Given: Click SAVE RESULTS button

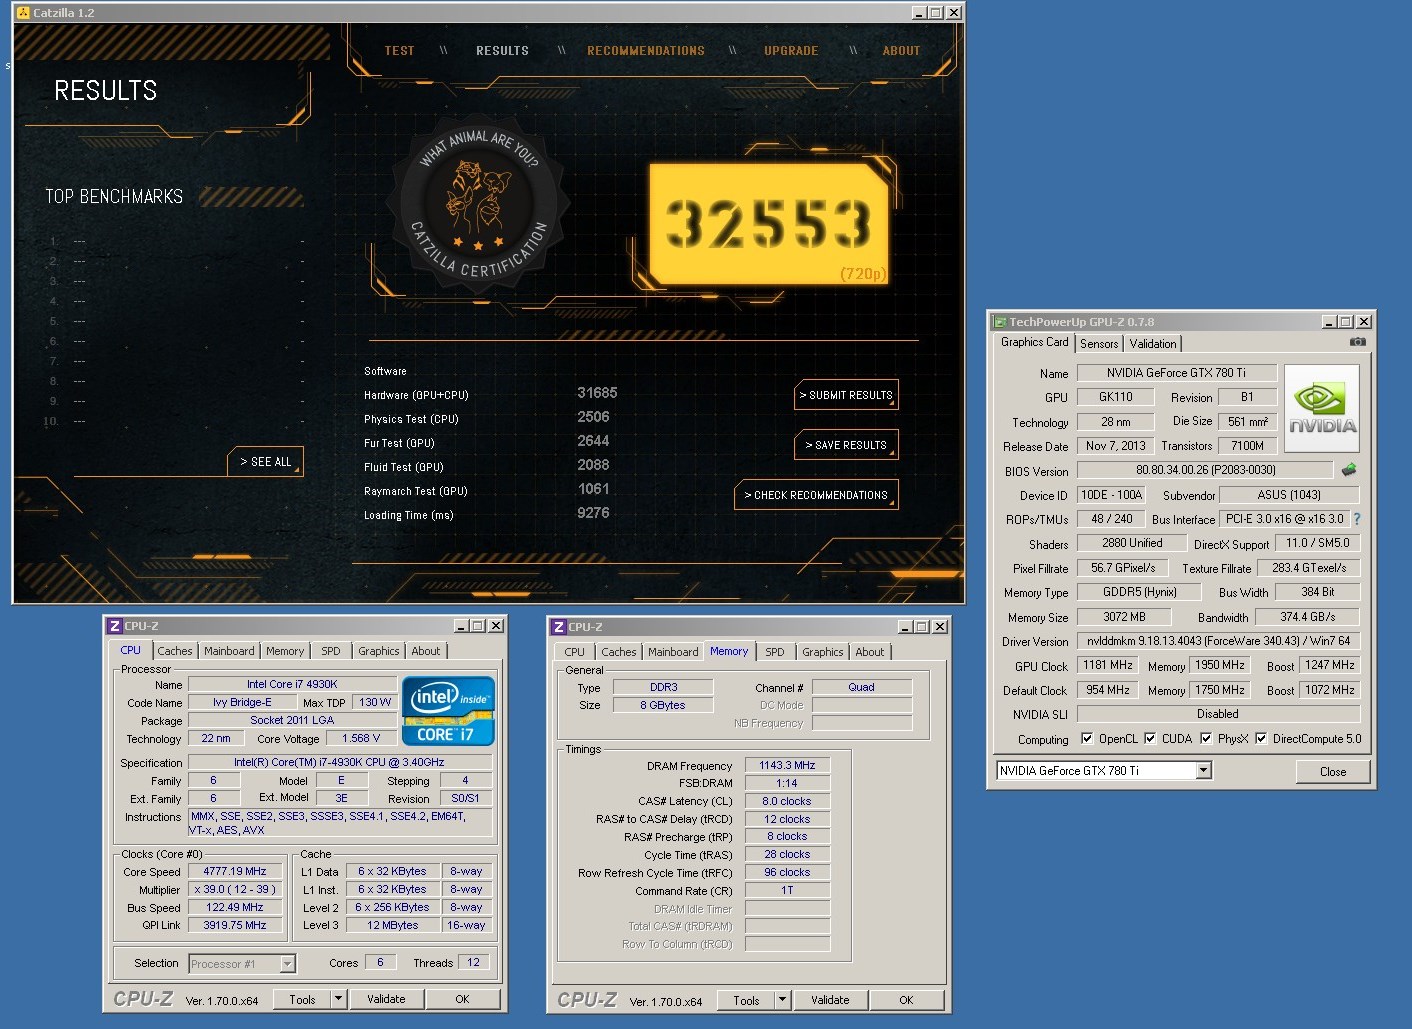Looking at the screenshot, I should coord(846,445).
